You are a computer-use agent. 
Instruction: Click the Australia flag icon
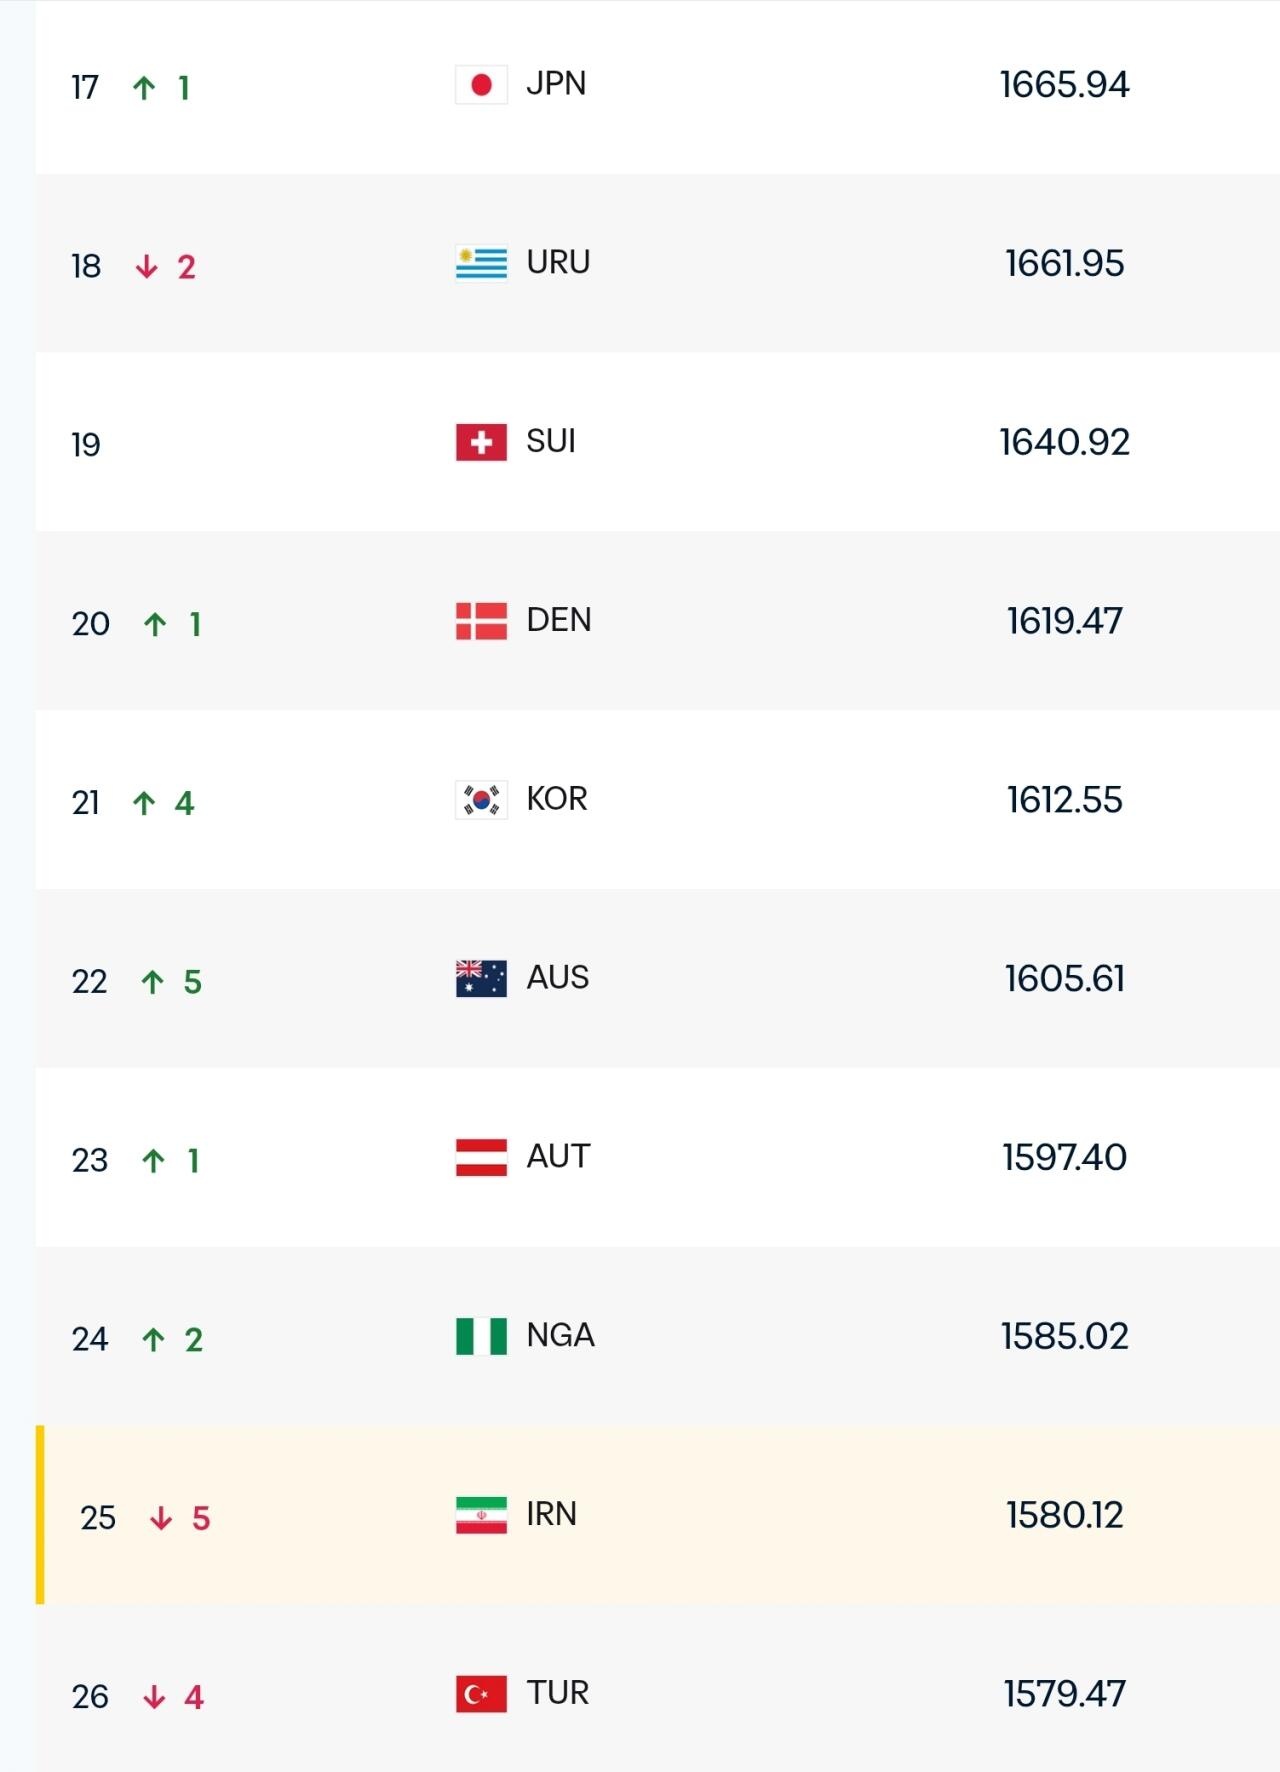pos(481,979)
